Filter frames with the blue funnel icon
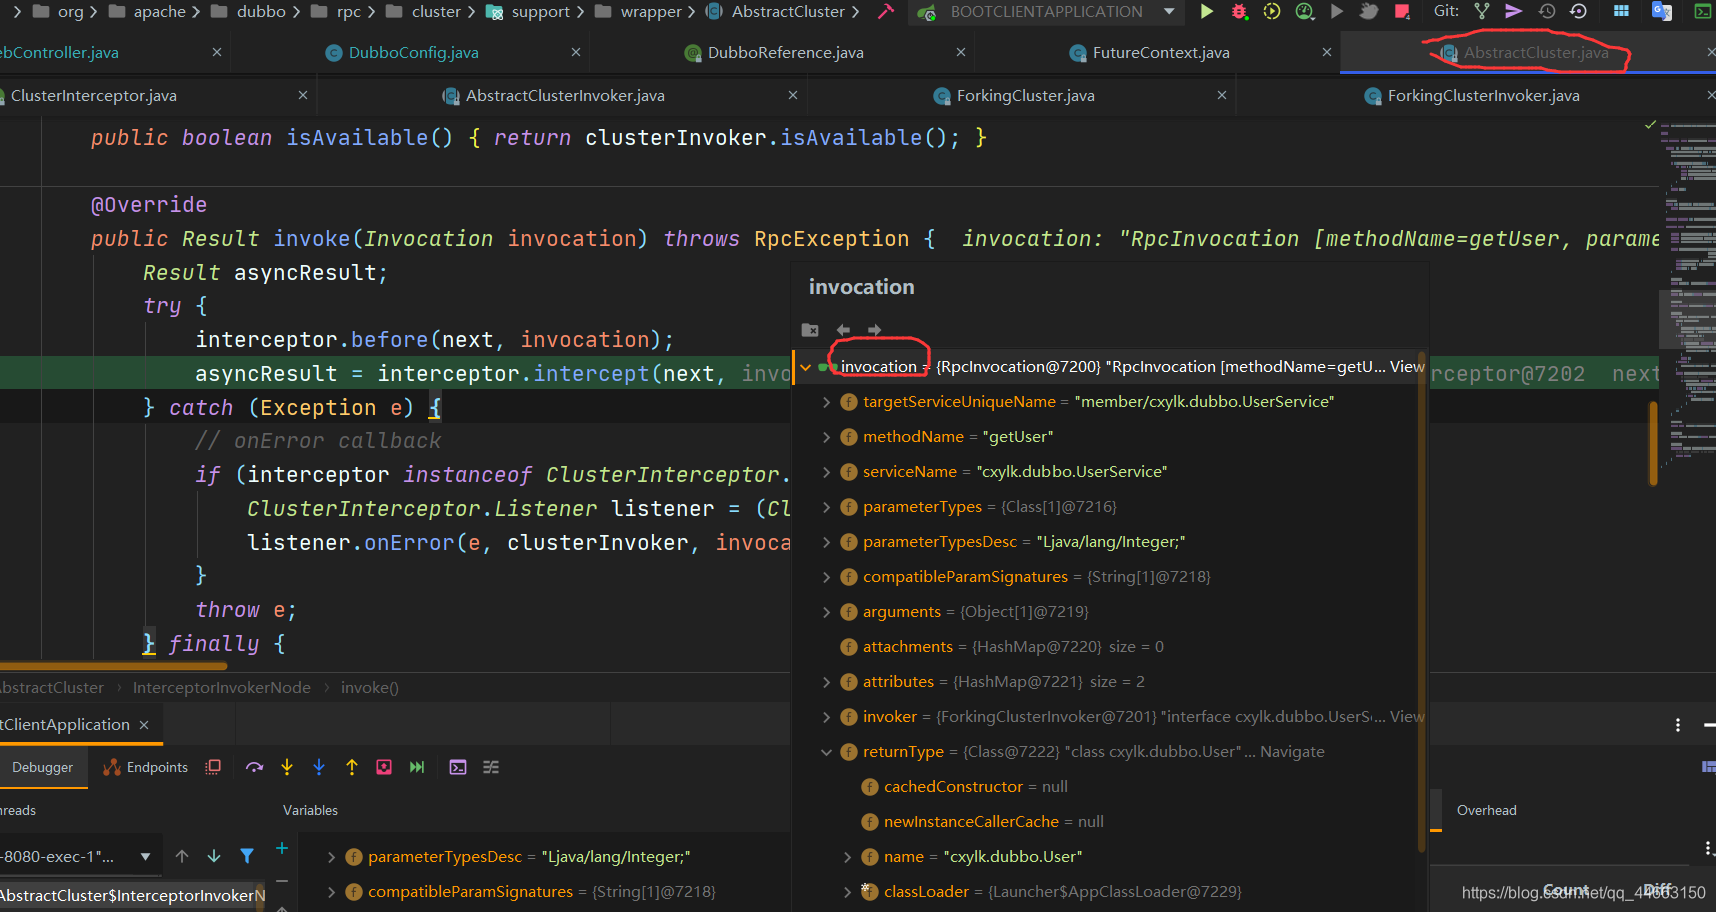This screenshot has height=912, width=1716. tap(247, 856)
